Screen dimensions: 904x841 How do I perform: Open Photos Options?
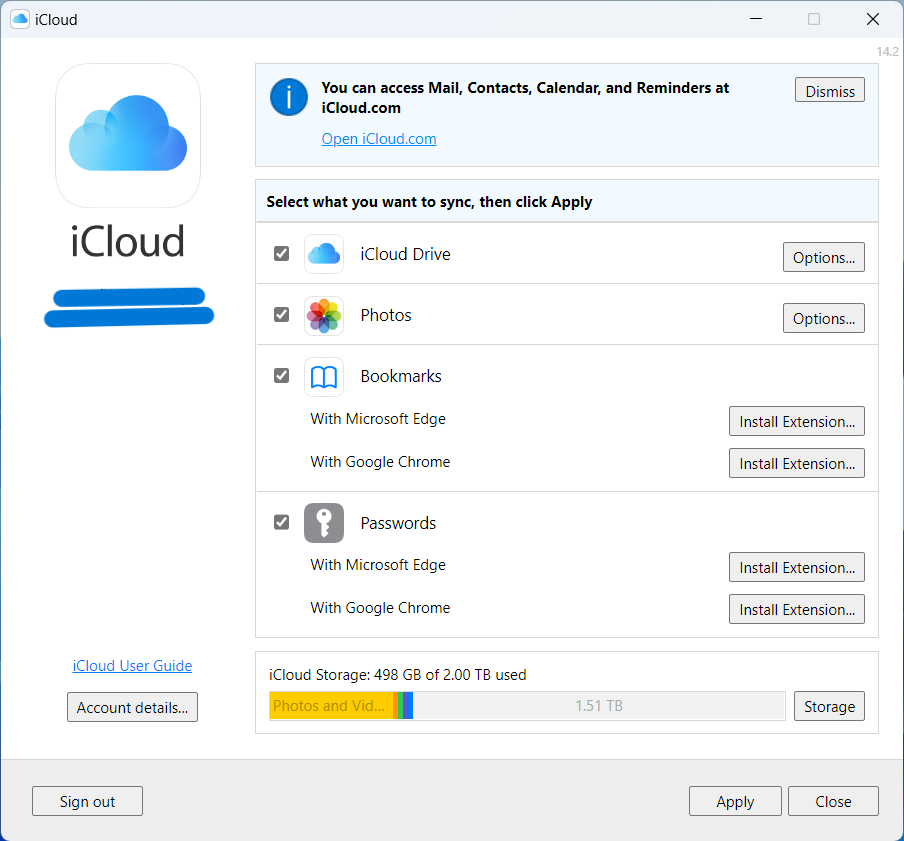(x=823, y=318)
